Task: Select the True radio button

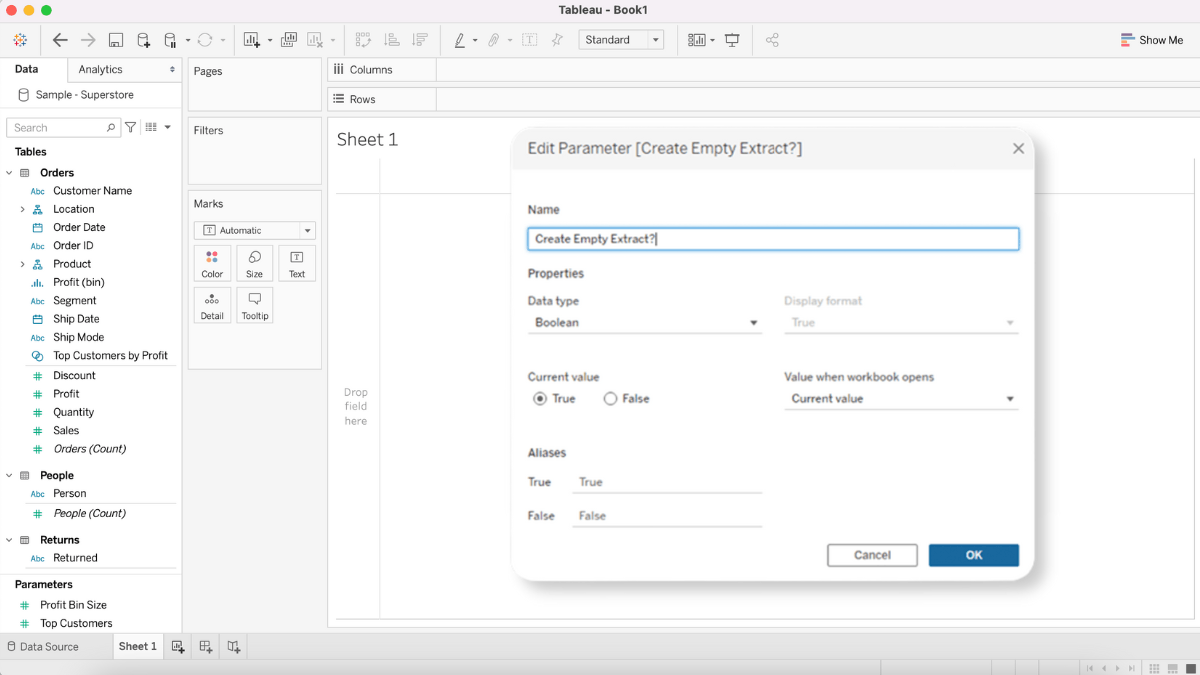Action: tap(541, 399)
